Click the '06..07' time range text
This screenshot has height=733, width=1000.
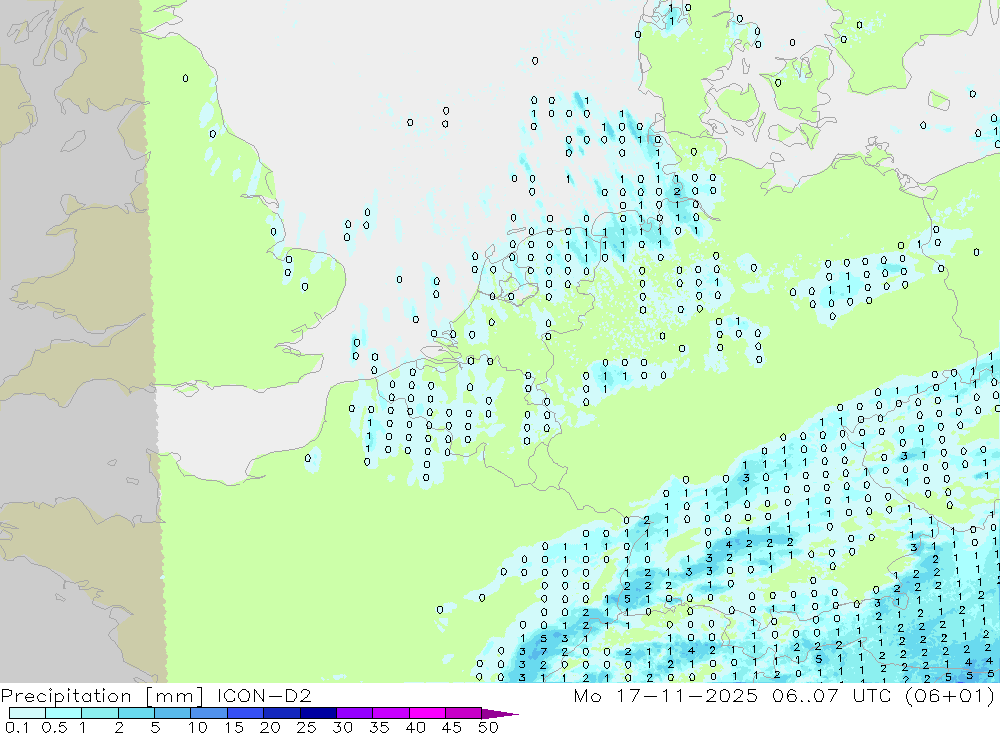click(805, 695)
